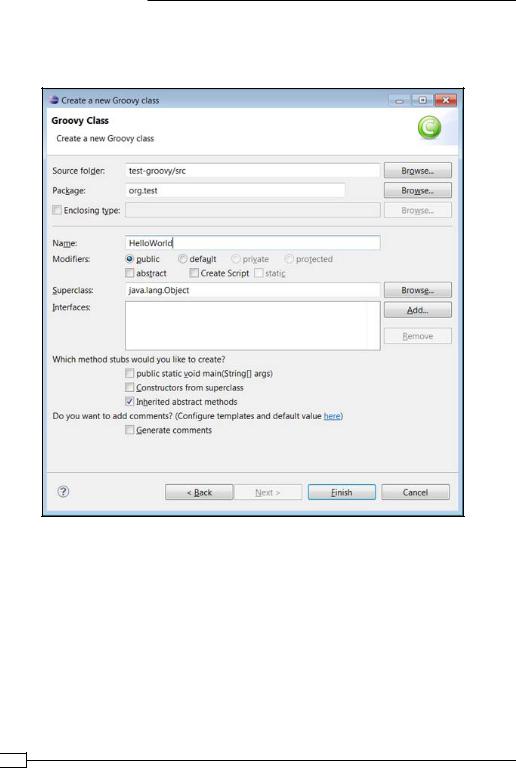The image size is (516, 768).
Task: Click the 'Interfaces:' label
Action: click(71, 307)
